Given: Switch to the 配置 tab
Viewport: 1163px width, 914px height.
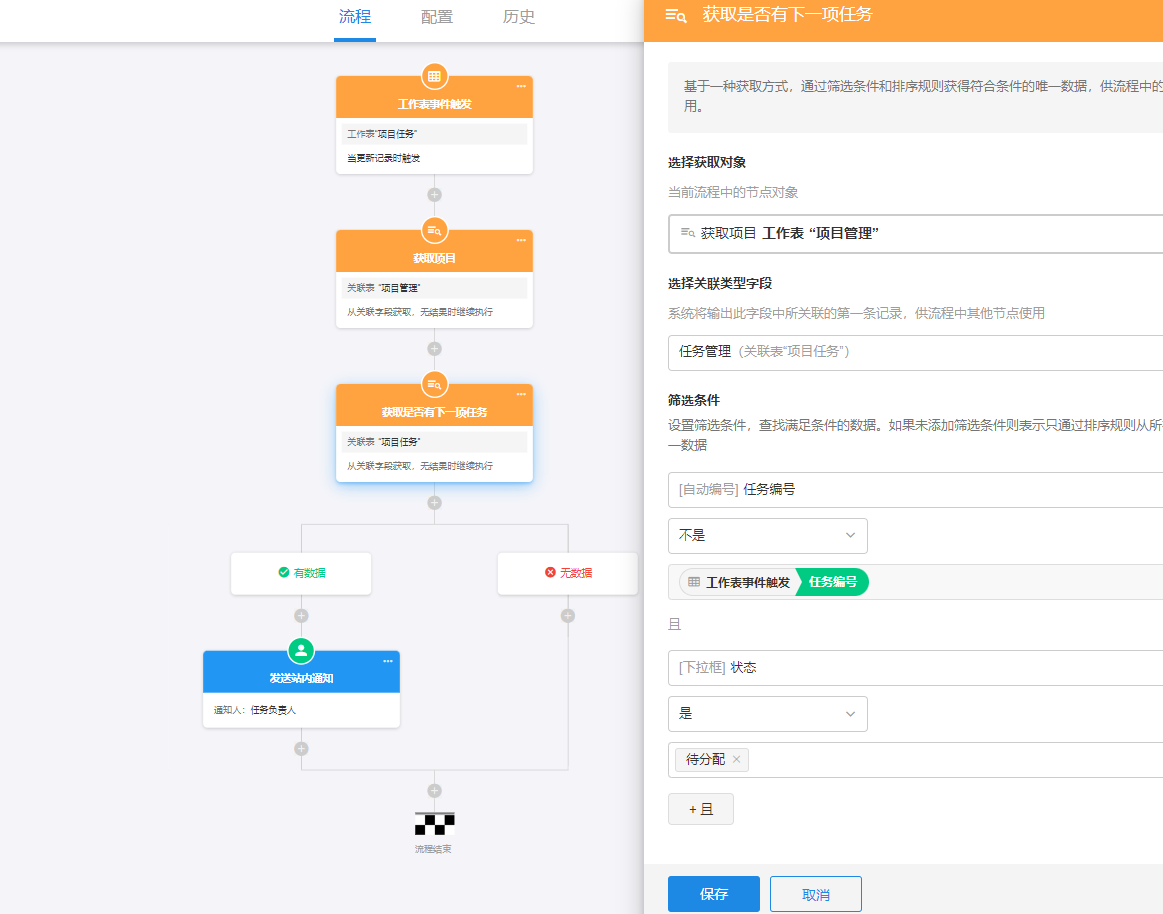Looking at the screenshot, I should click(436, 17).
